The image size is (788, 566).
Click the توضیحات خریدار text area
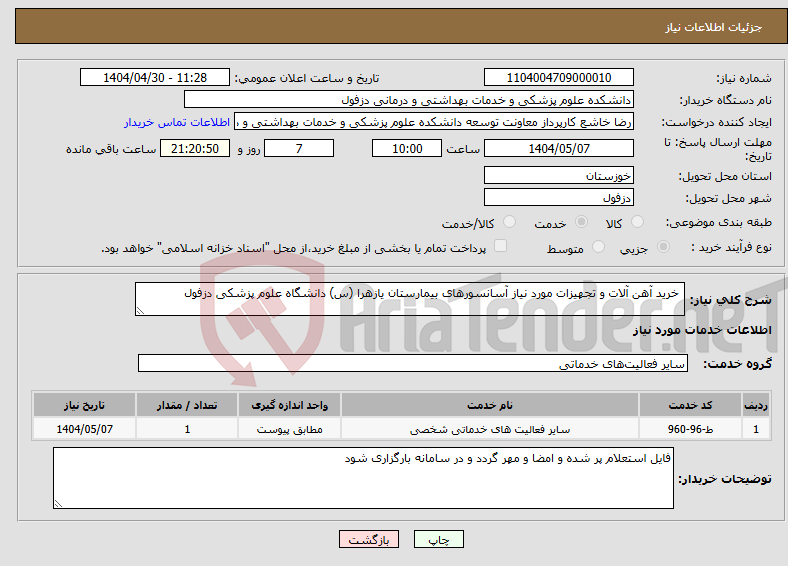[363, 478]
